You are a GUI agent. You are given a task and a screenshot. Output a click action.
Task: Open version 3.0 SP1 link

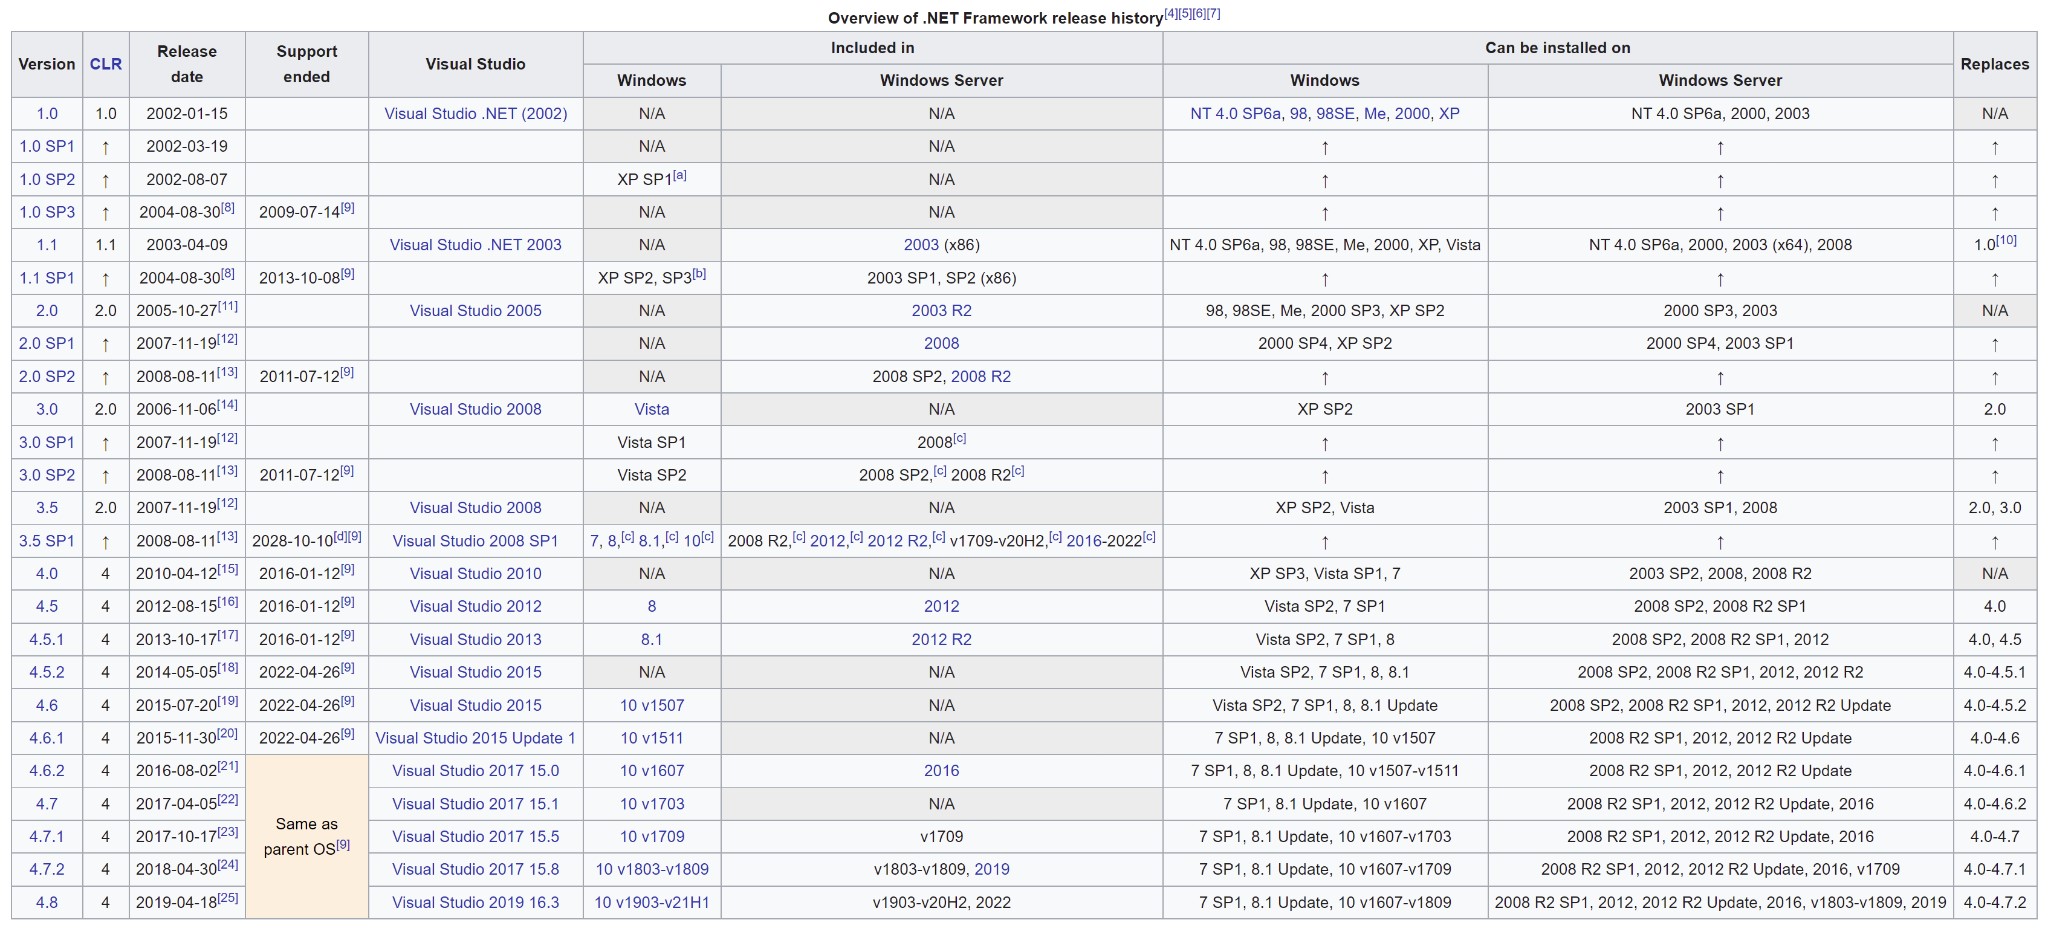[47, 442]
